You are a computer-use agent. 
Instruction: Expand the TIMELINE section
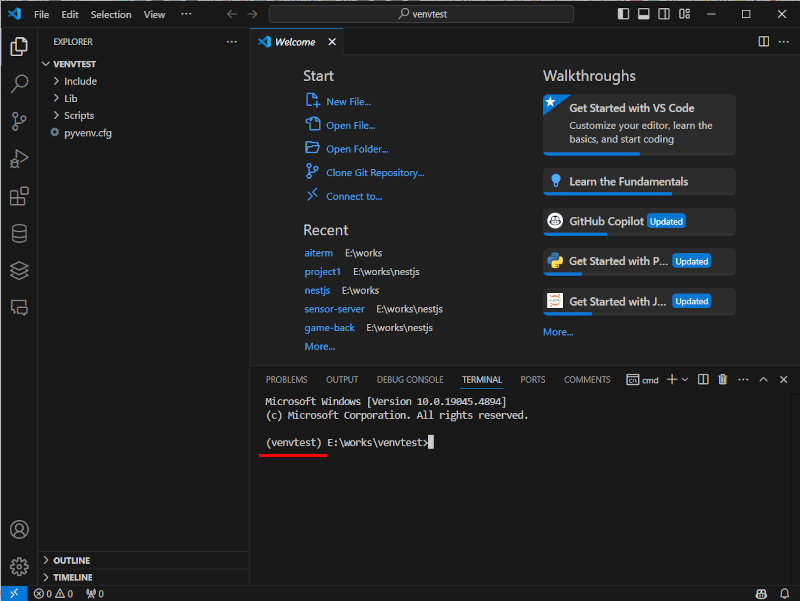tap(143, 577)
